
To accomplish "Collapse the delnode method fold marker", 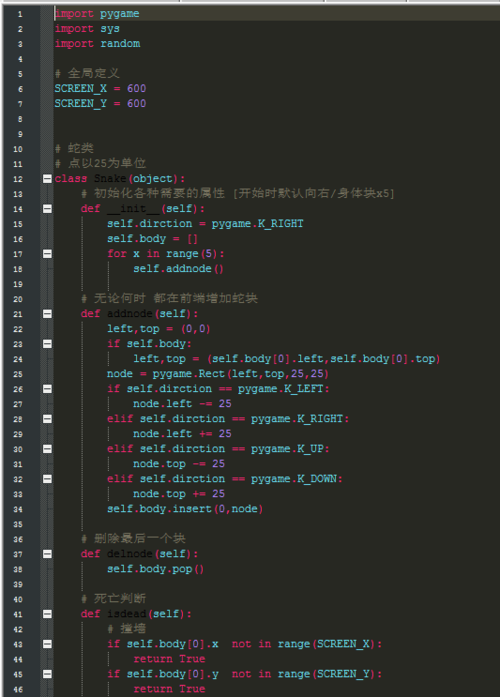I will click(47, 554).
